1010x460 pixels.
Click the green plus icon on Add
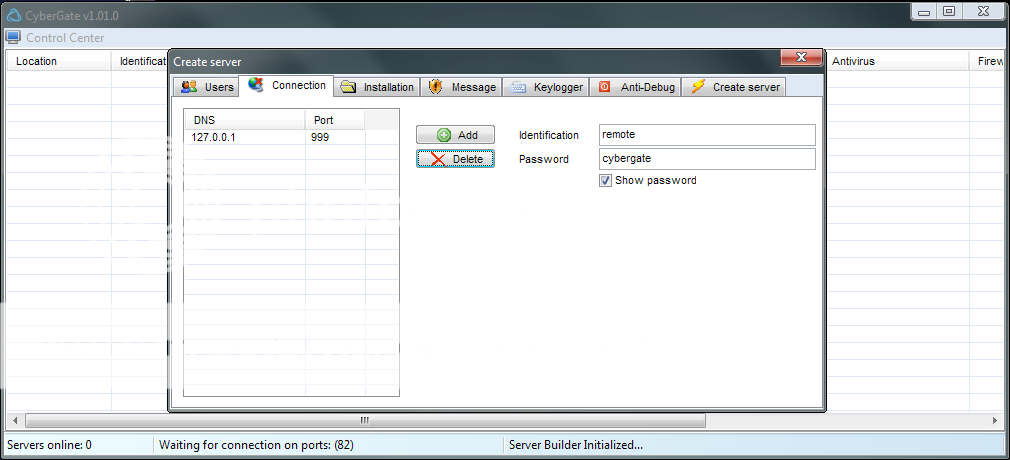click(x=444, y=135)
